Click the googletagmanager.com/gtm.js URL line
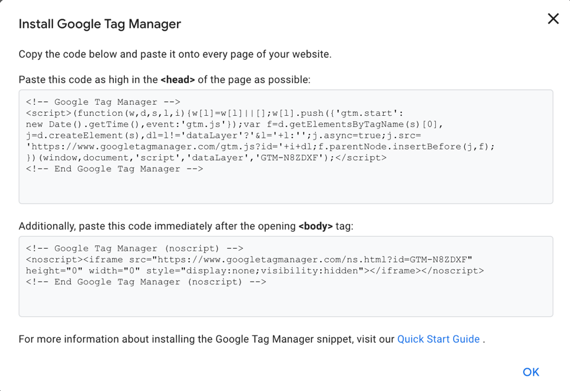The width and height of the screenshot is (570, 391). (260, 147)
